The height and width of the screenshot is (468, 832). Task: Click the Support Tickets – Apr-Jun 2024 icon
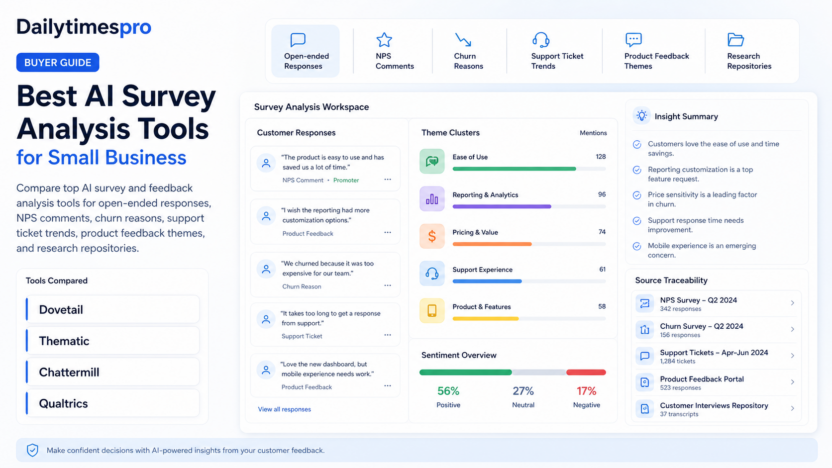645,356
